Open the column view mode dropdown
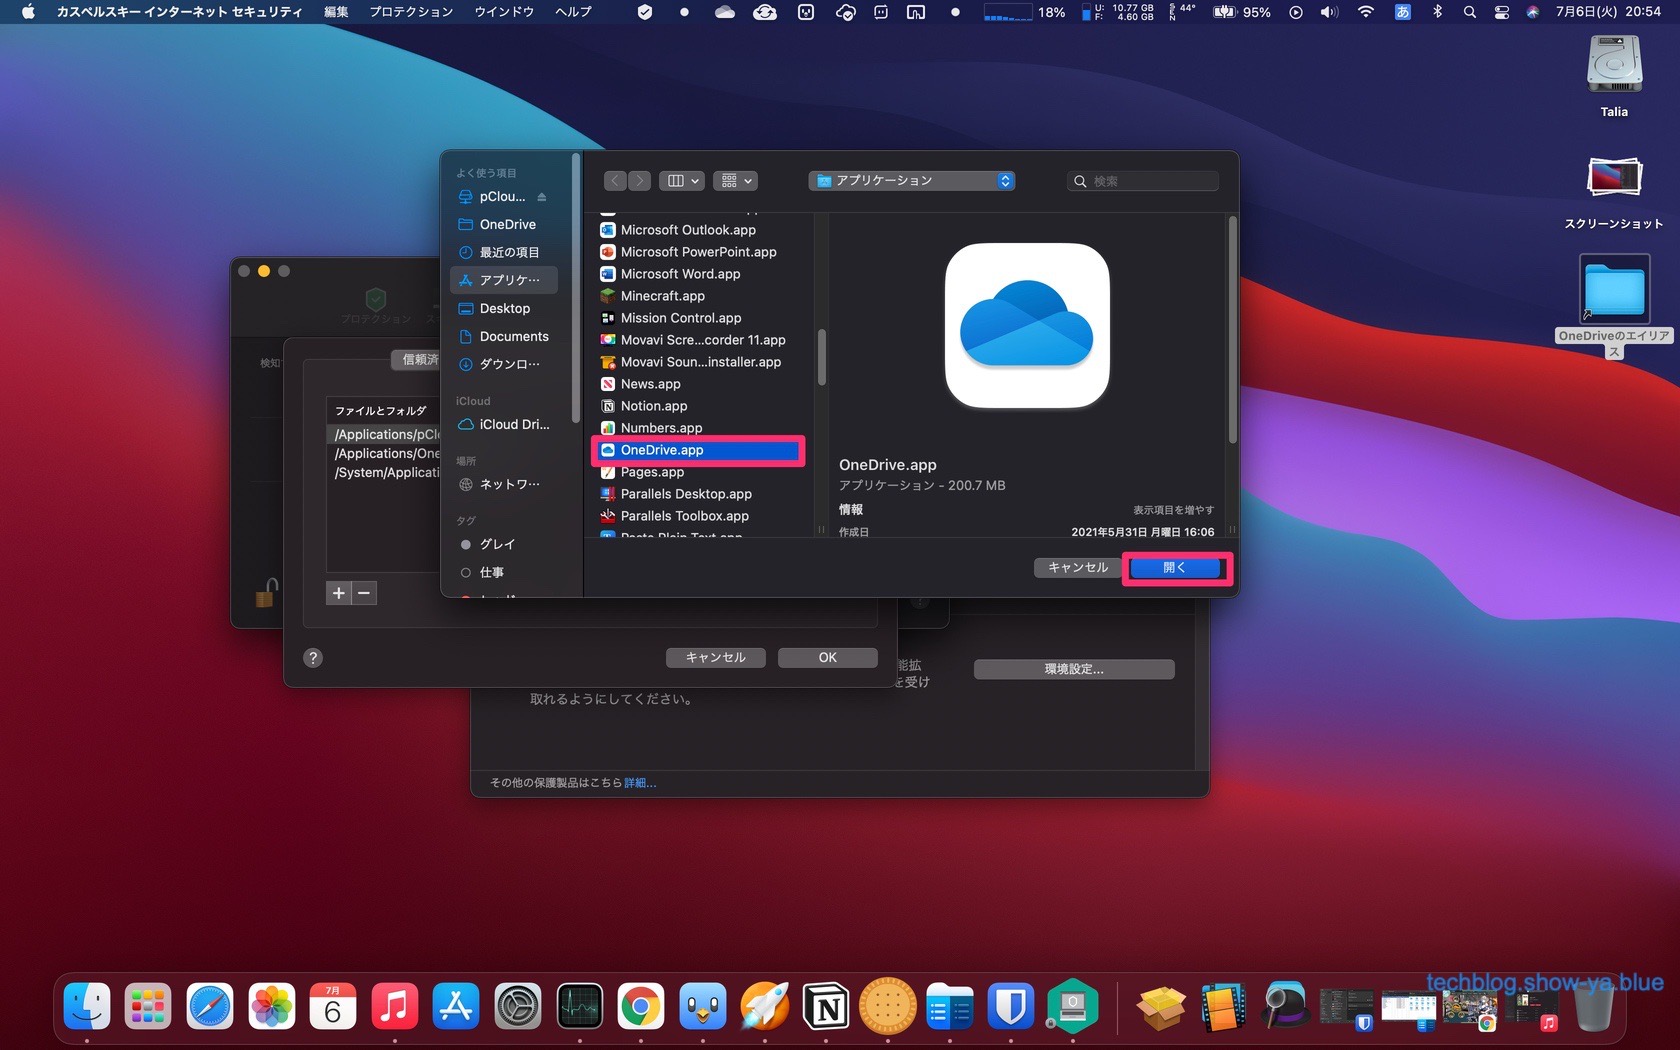The width and height of the screenshot is (1680, 1050). tap(683, 181)
